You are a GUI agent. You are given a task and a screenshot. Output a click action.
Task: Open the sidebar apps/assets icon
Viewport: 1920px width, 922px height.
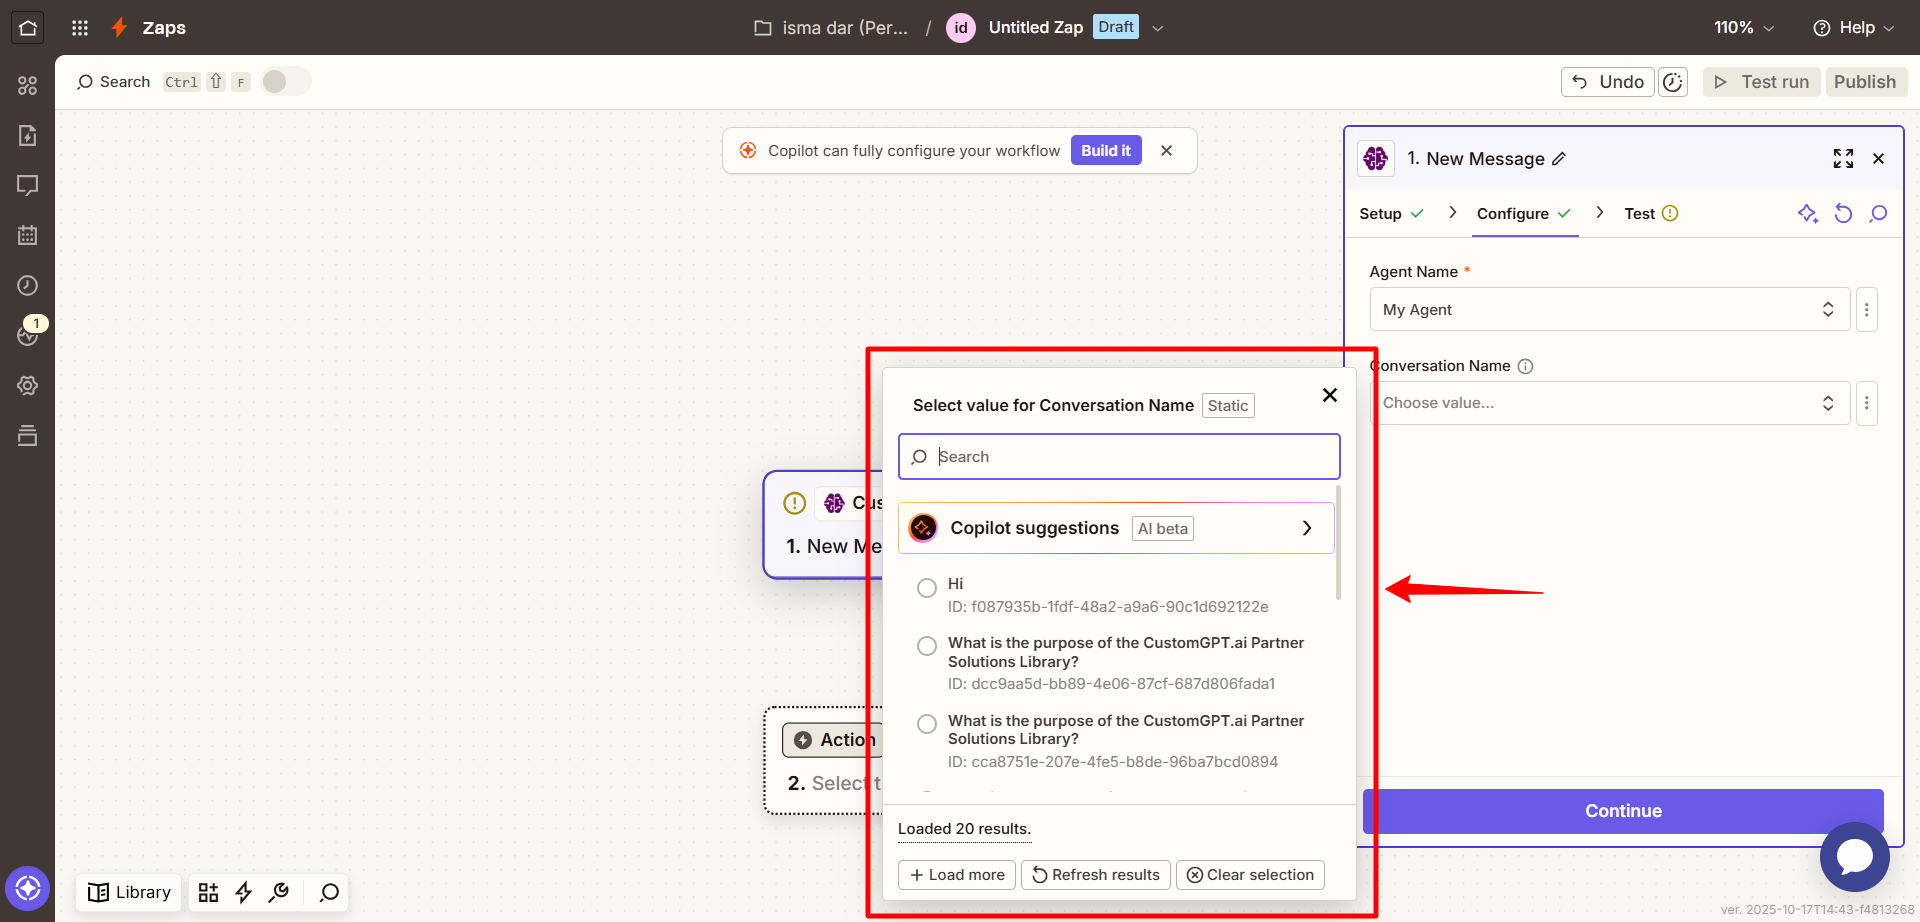[27, 86]
